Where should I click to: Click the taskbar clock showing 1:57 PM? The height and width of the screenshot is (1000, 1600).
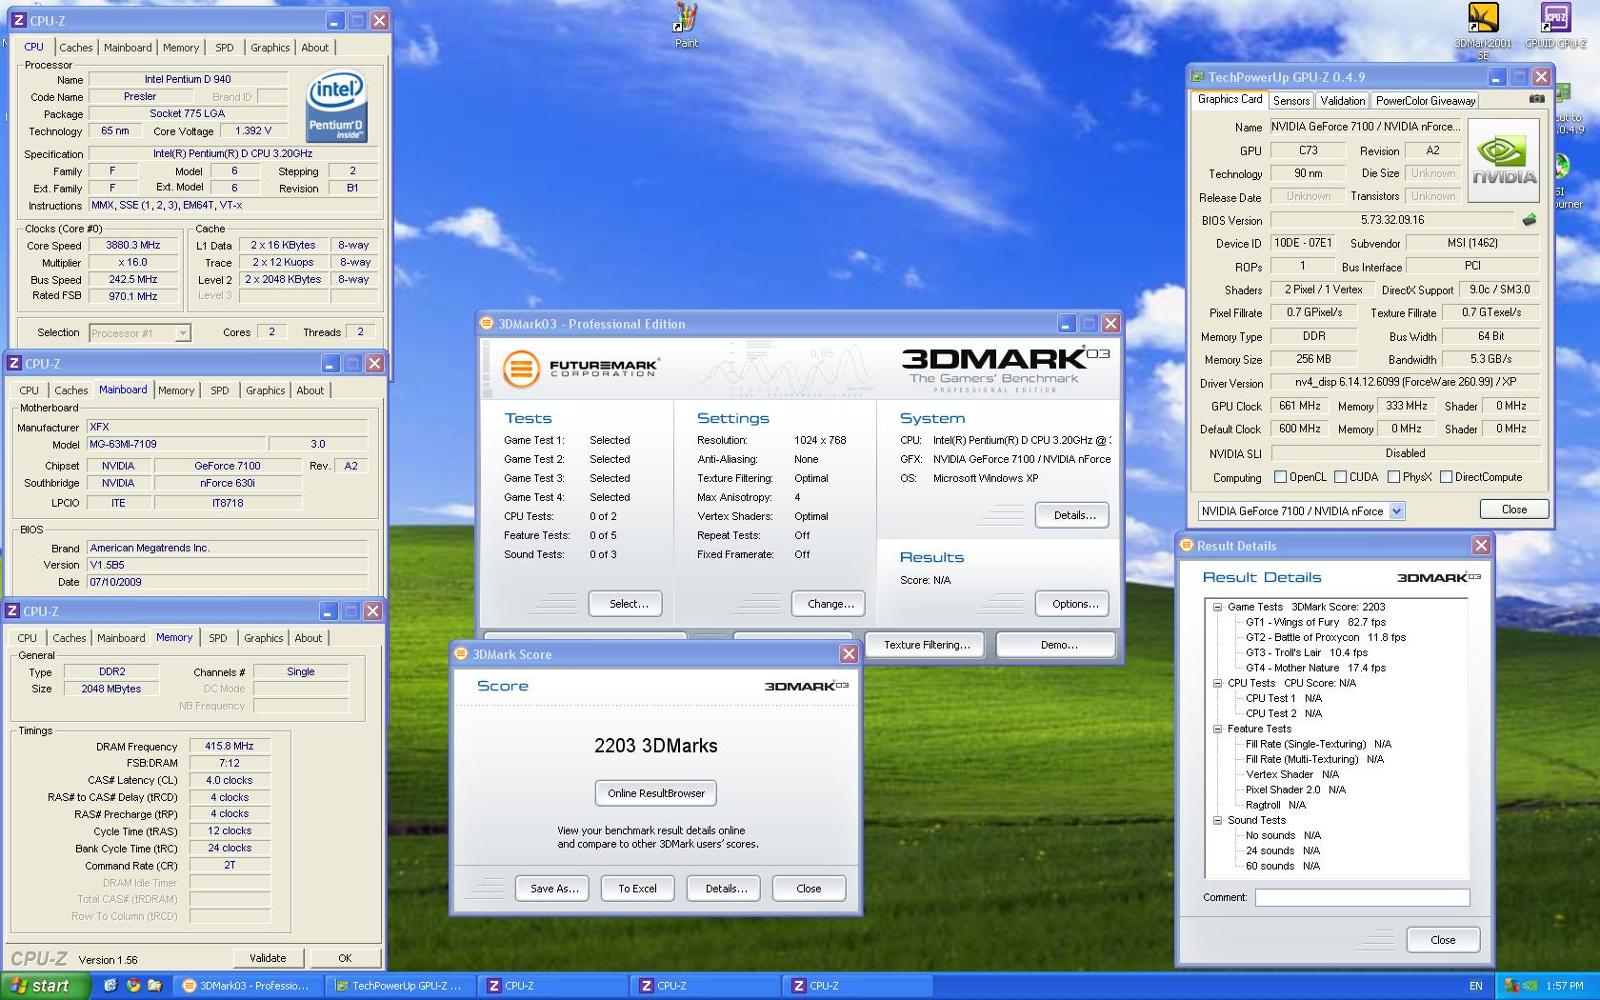pyautogui.click(x=1565, y=986)
